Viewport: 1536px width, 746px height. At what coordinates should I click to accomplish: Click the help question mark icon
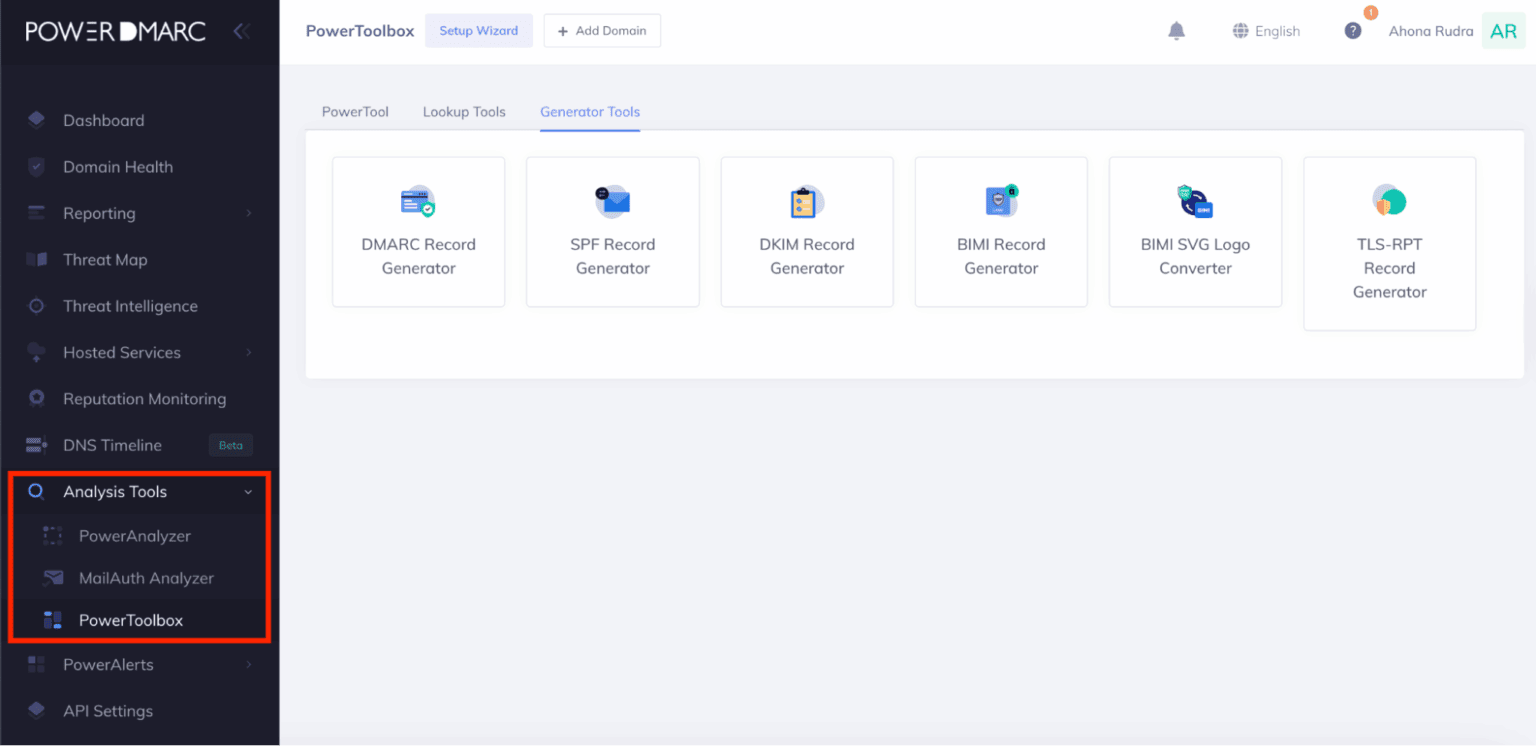tap(1353, 30)
